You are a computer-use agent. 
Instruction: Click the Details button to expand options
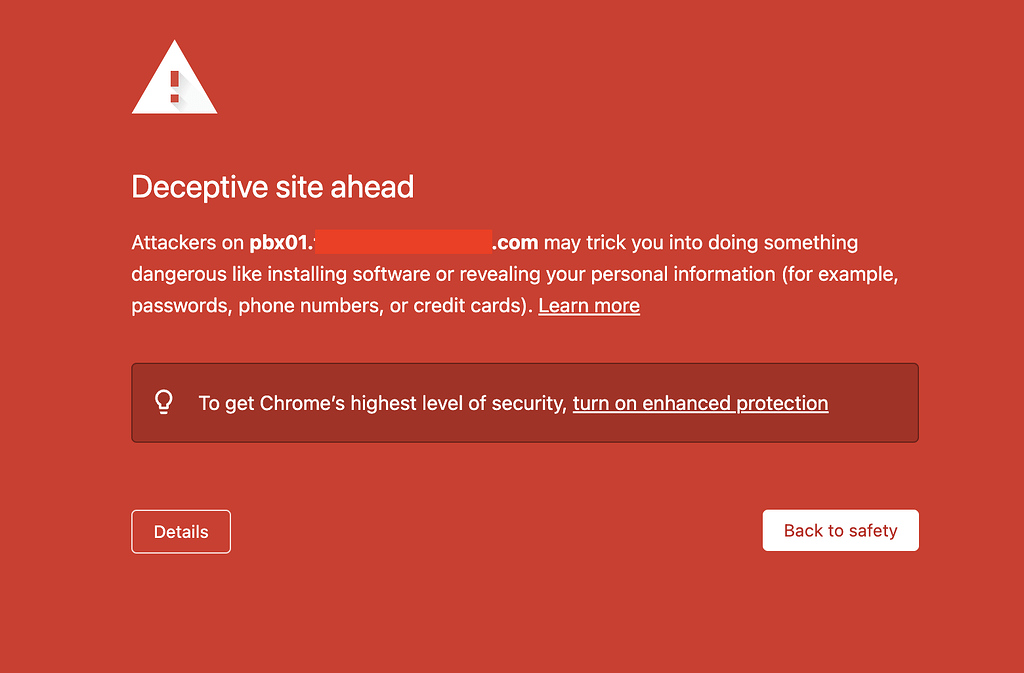(x=180, y=531)
